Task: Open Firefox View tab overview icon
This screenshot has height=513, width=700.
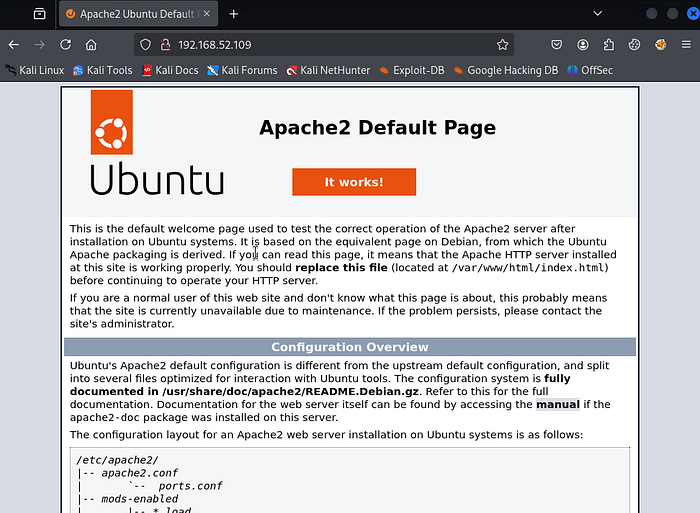Action: (x=40, y=14)
